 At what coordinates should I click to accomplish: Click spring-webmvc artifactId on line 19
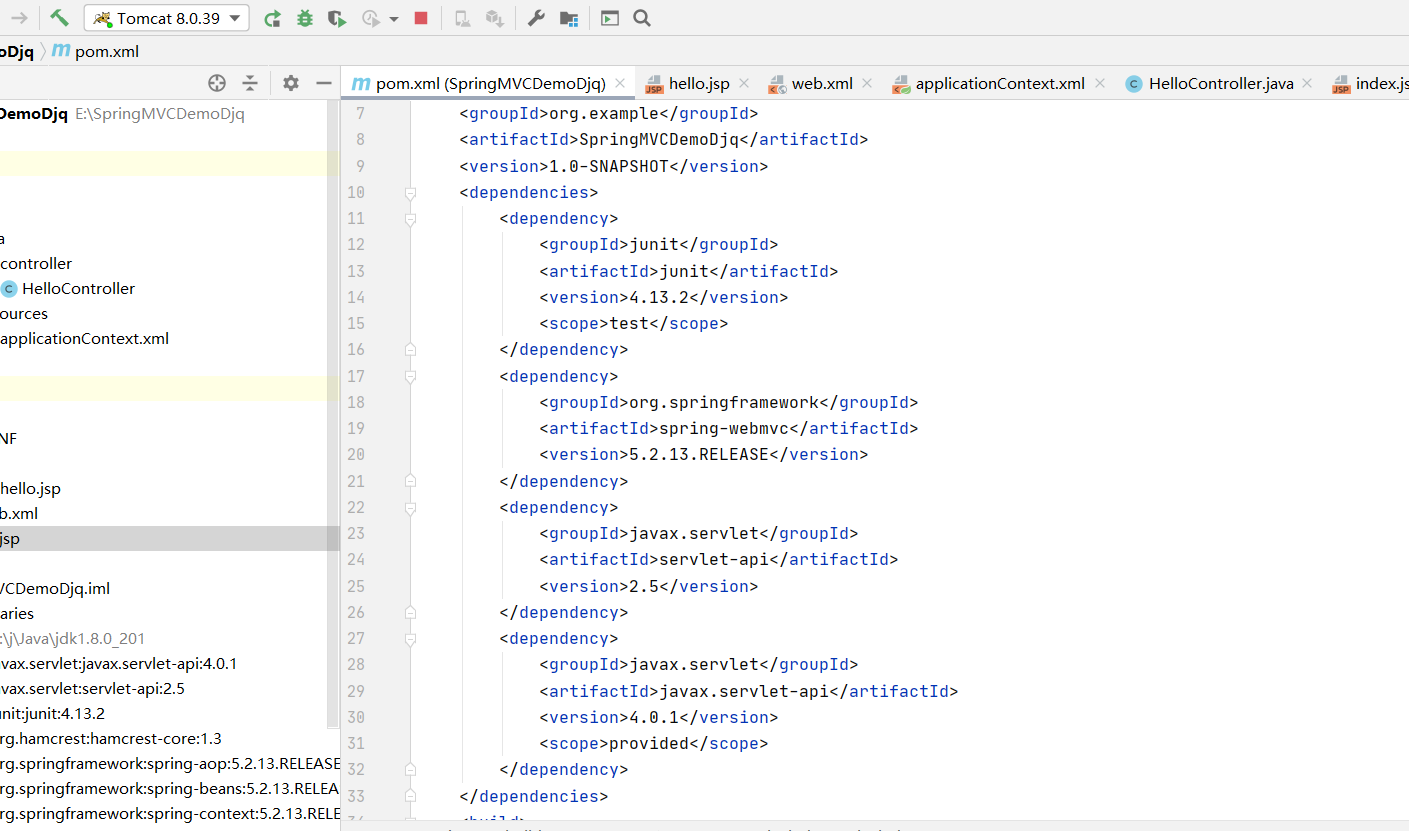tap(724, 428)
